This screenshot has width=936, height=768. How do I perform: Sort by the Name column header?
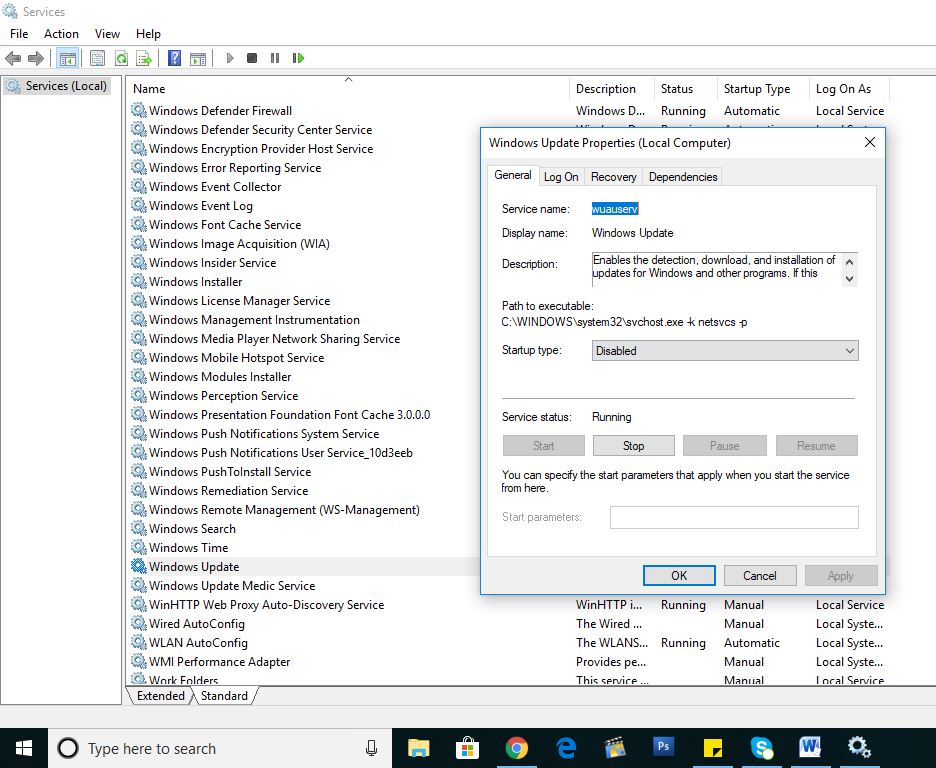coord(349,88)
